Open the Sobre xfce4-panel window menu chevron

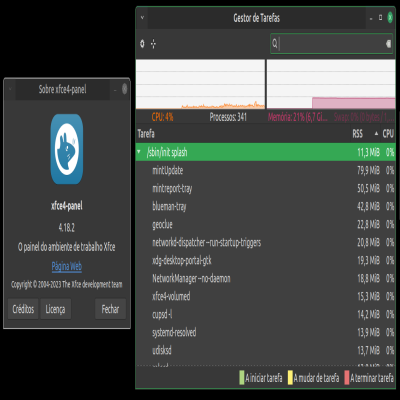coord(10,89)
